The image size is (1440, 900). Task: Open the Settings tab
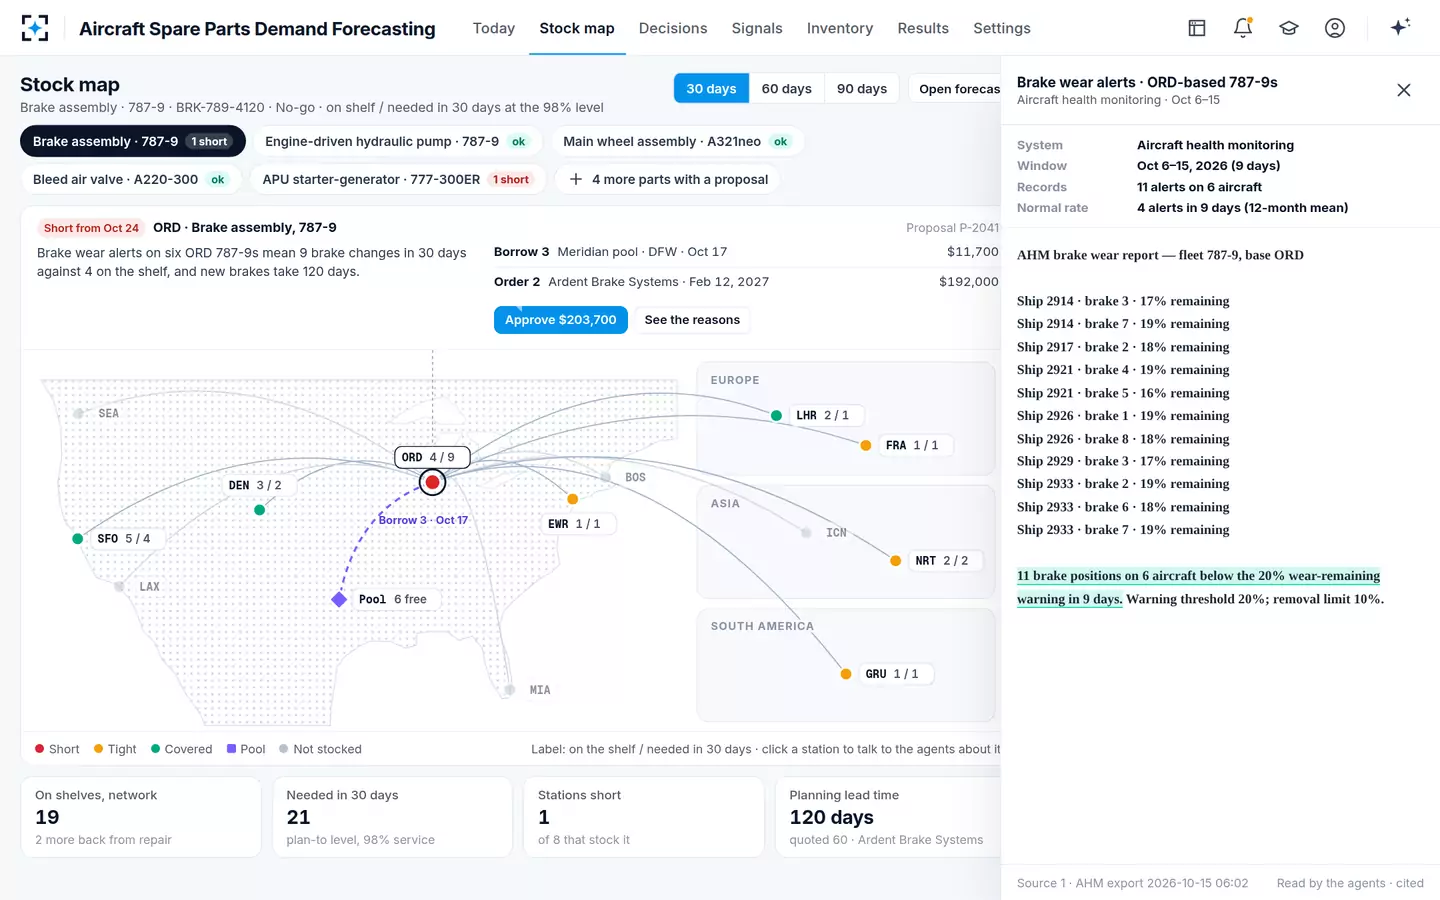tap(1002, 28)
